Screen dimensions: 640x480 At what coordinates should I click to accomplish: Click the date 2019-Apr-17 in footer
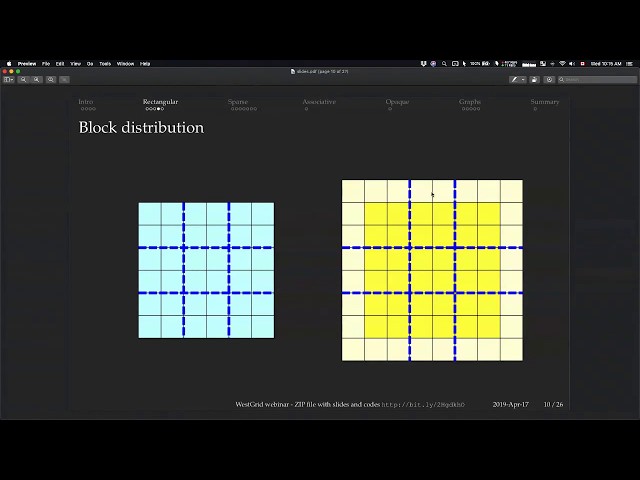click(x=511, y=404)
